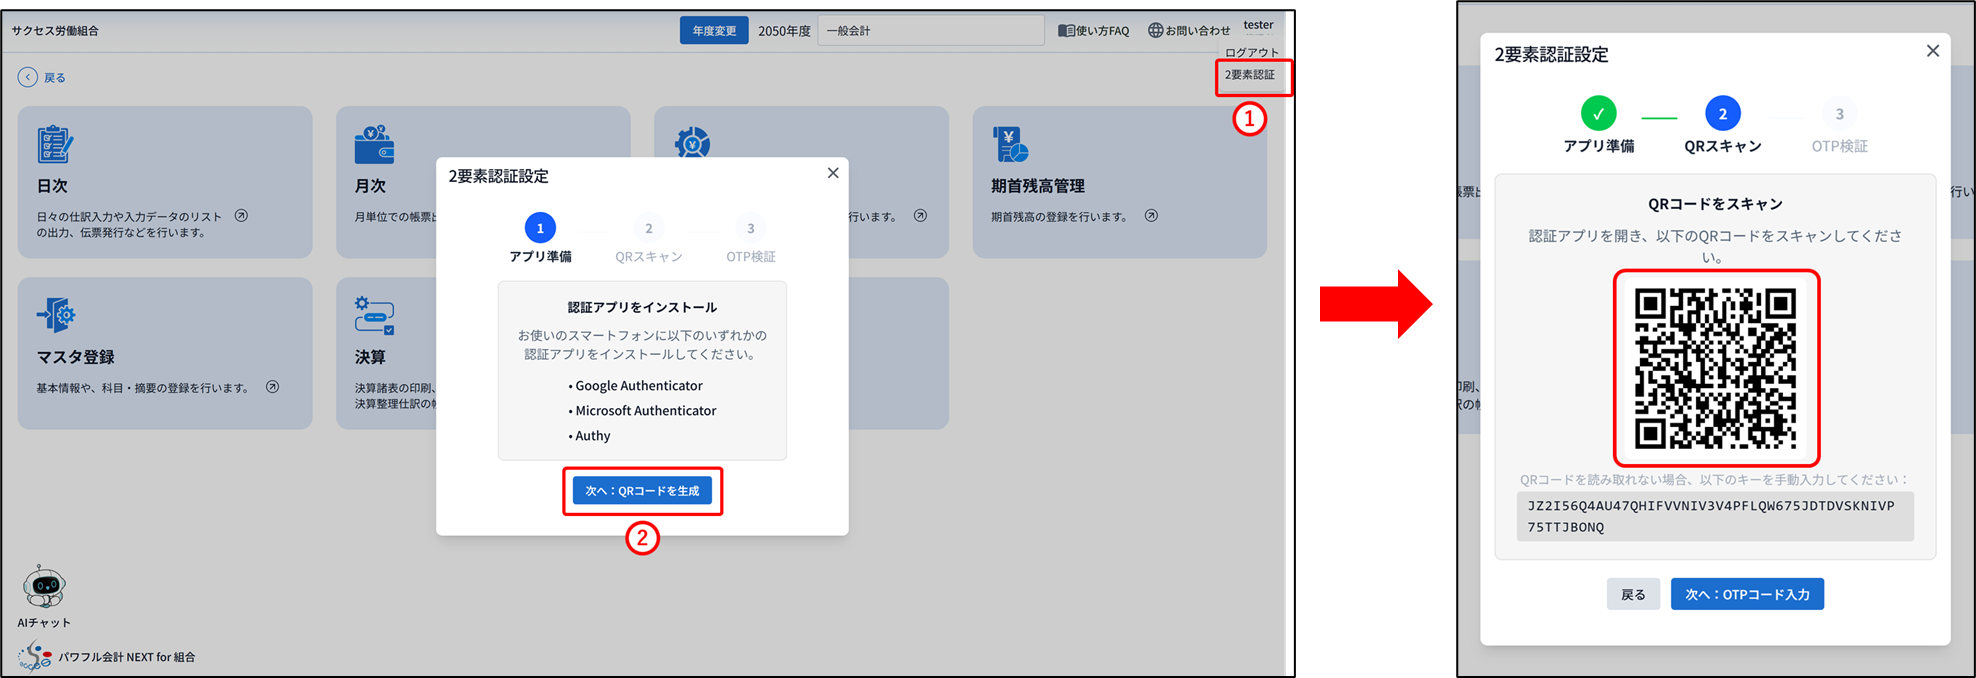The width and height of the screenshot is (1976, 678).
Task: Click 次へ：OTPコード入力 button
Action: click(x=1747, y=594)
